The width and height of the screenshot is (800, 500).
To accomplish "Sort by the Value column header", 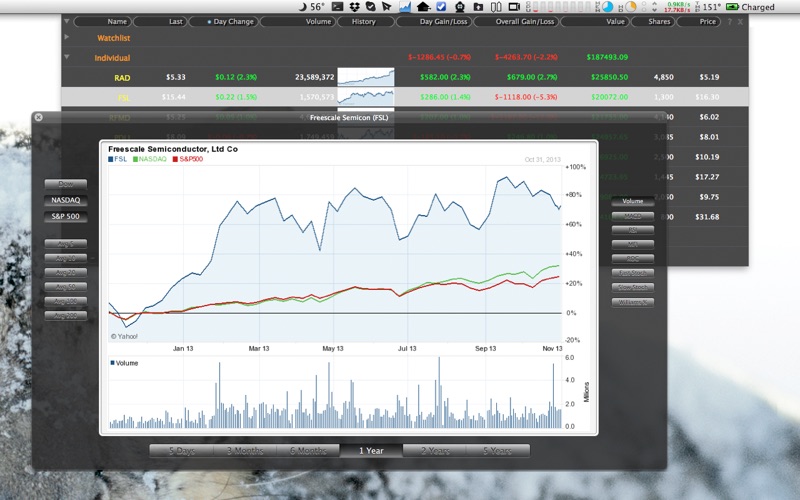I will pyautogui.click(x=595, y=21).
